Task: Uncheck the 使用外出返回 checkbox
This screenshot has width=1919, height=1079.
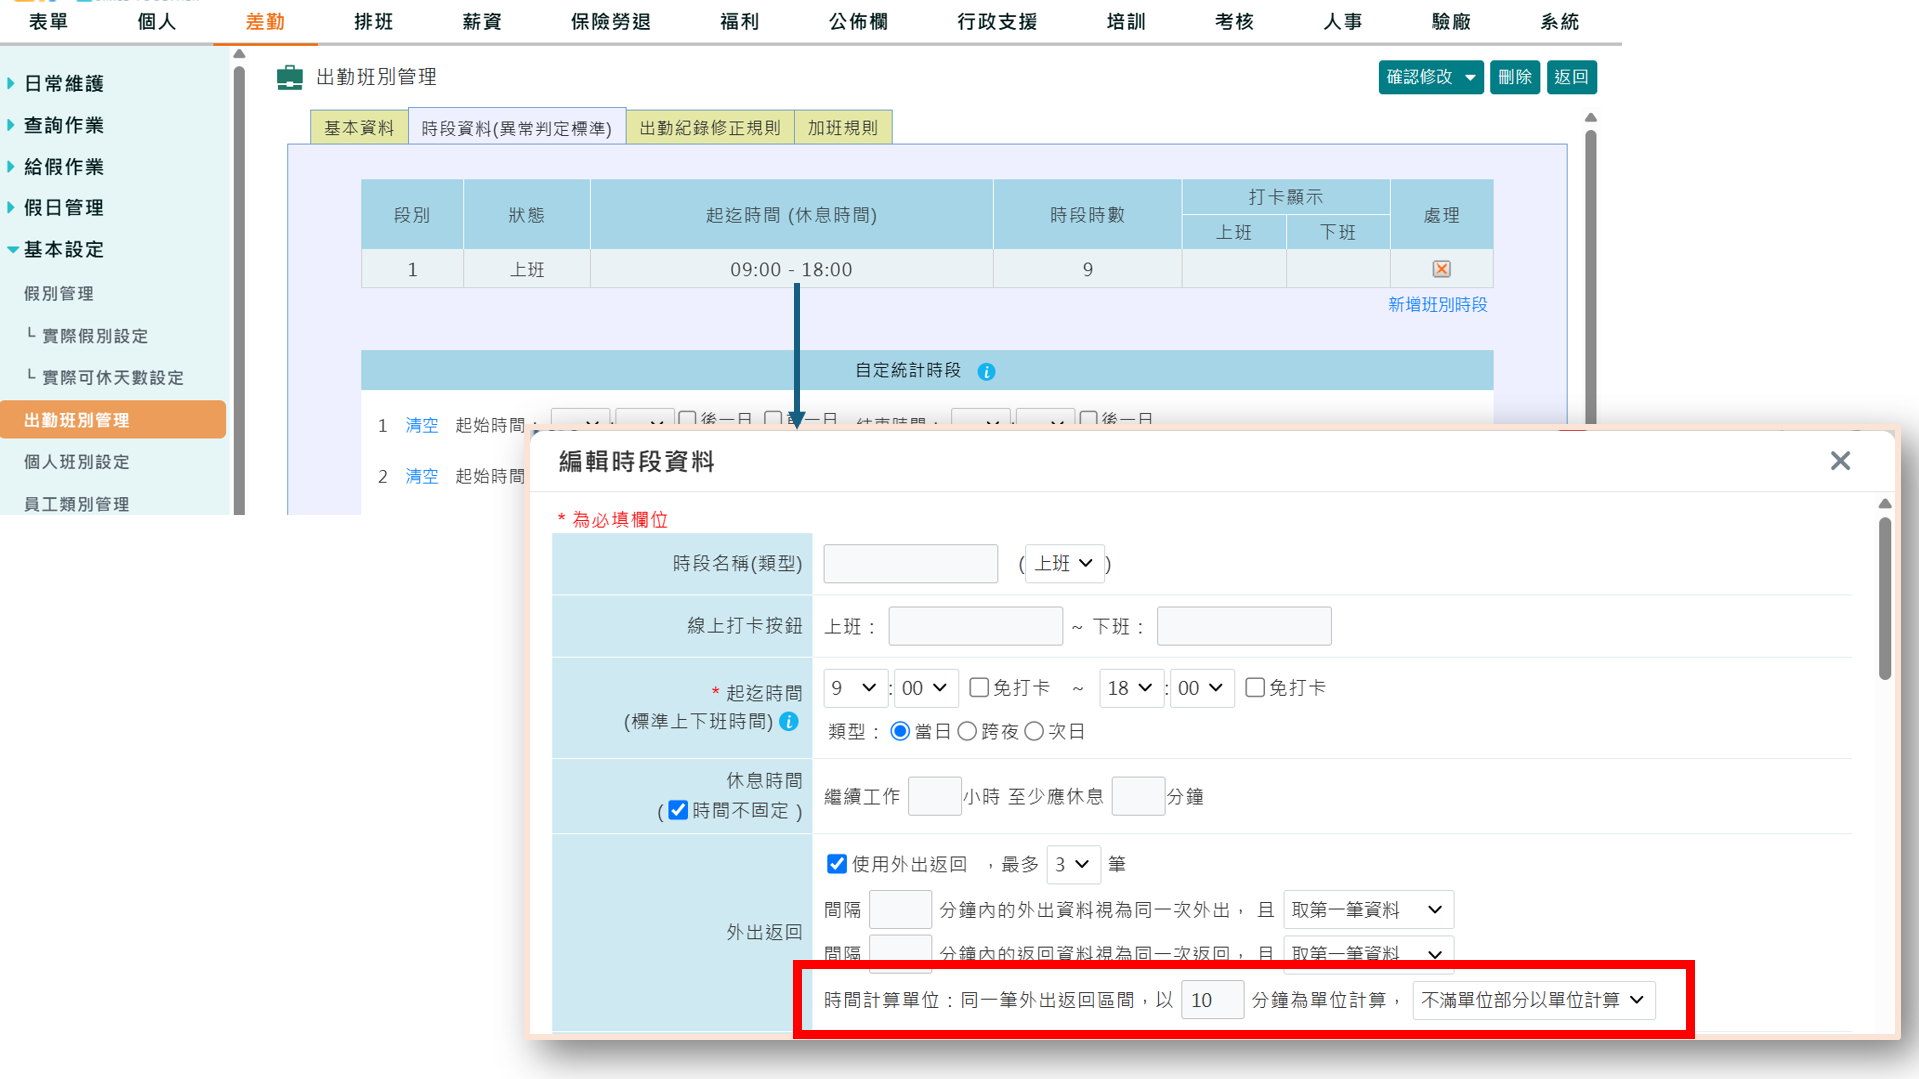Action: coord(835,864)
